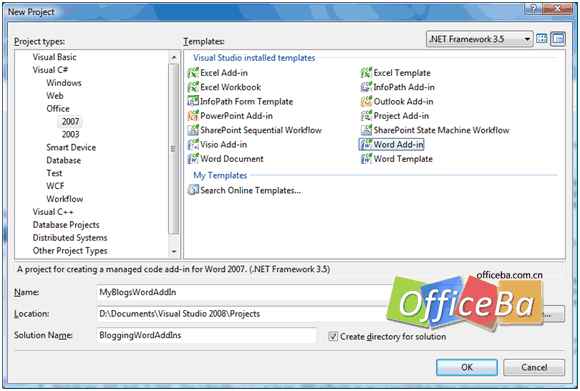The height and width of the screenshot is (391, 580).
Task: Close the New Project dialog
Action: 557,9
